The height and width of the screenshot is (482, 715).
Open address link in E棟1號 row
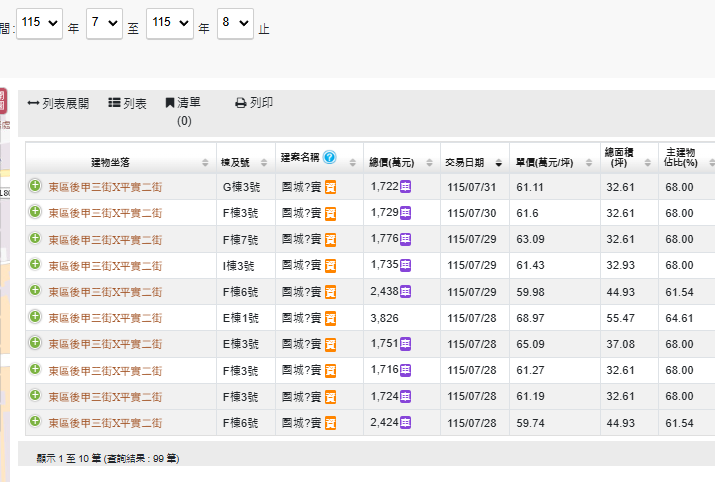(105, 318)
